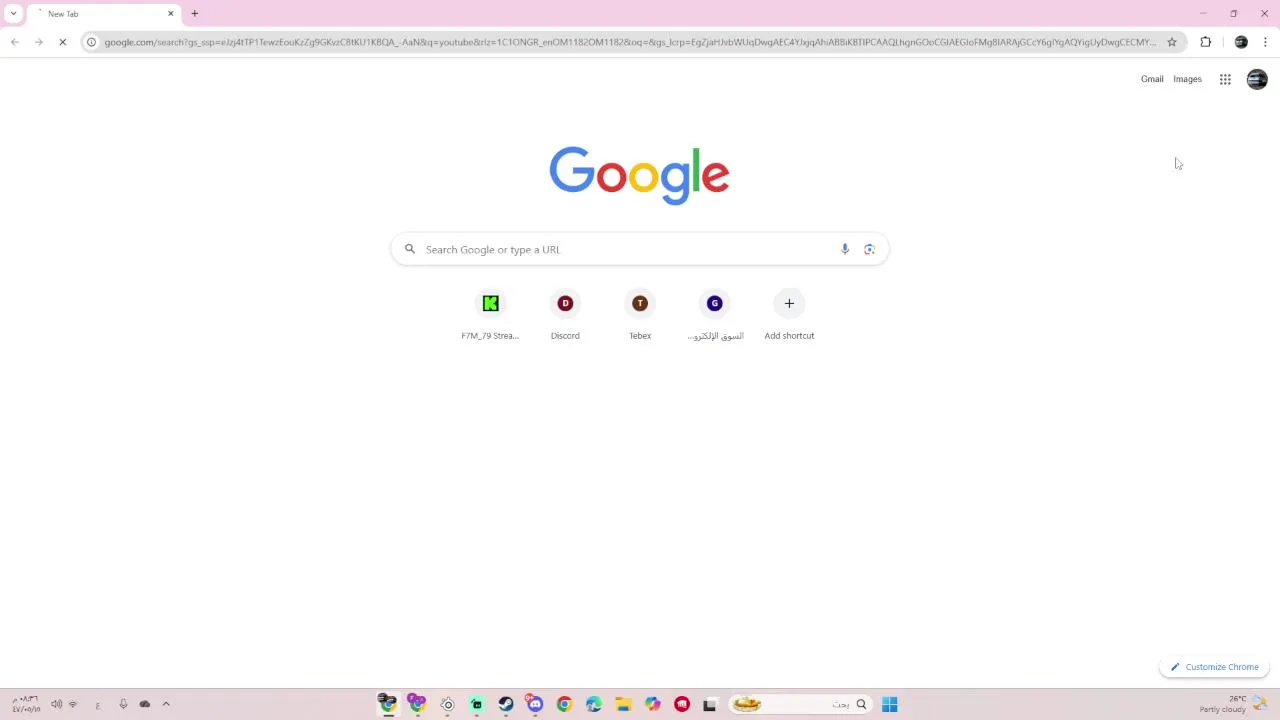Image resolution: width=1280 pixels, height=720 pixels.
Task: Click the microphone tray icon
Action: (123, 704)
